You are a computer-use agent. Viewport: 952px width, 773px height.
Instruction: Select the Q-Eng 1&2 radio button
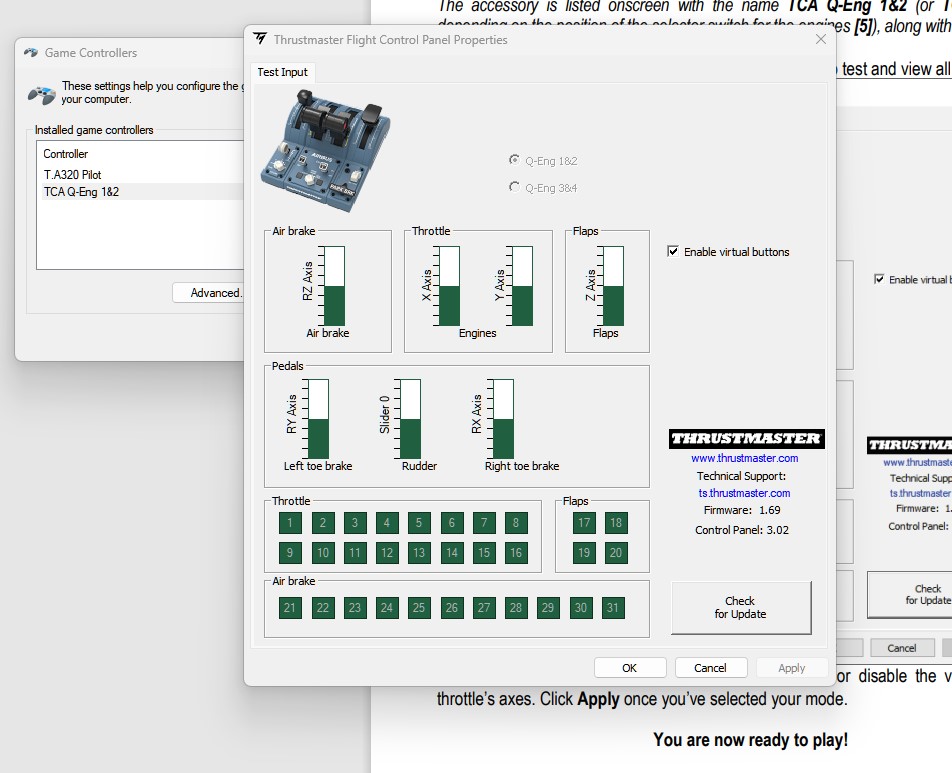click(515, 160)
